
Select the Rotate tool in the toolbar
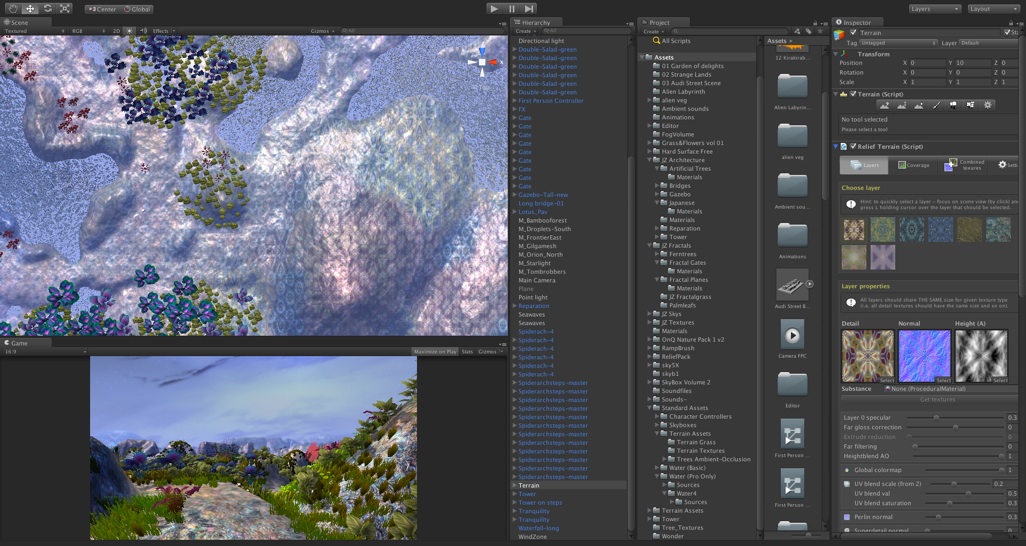(47, 8)
